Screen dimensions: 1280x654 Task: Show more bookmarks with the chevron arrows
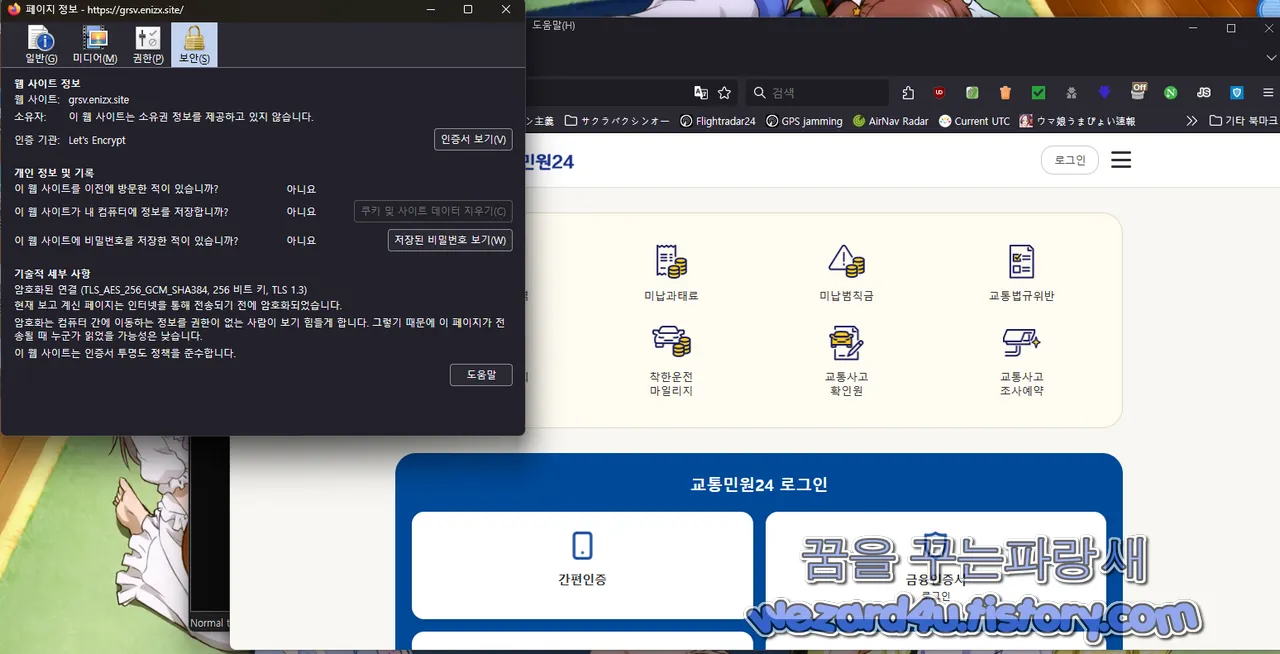pos(1191,121)
